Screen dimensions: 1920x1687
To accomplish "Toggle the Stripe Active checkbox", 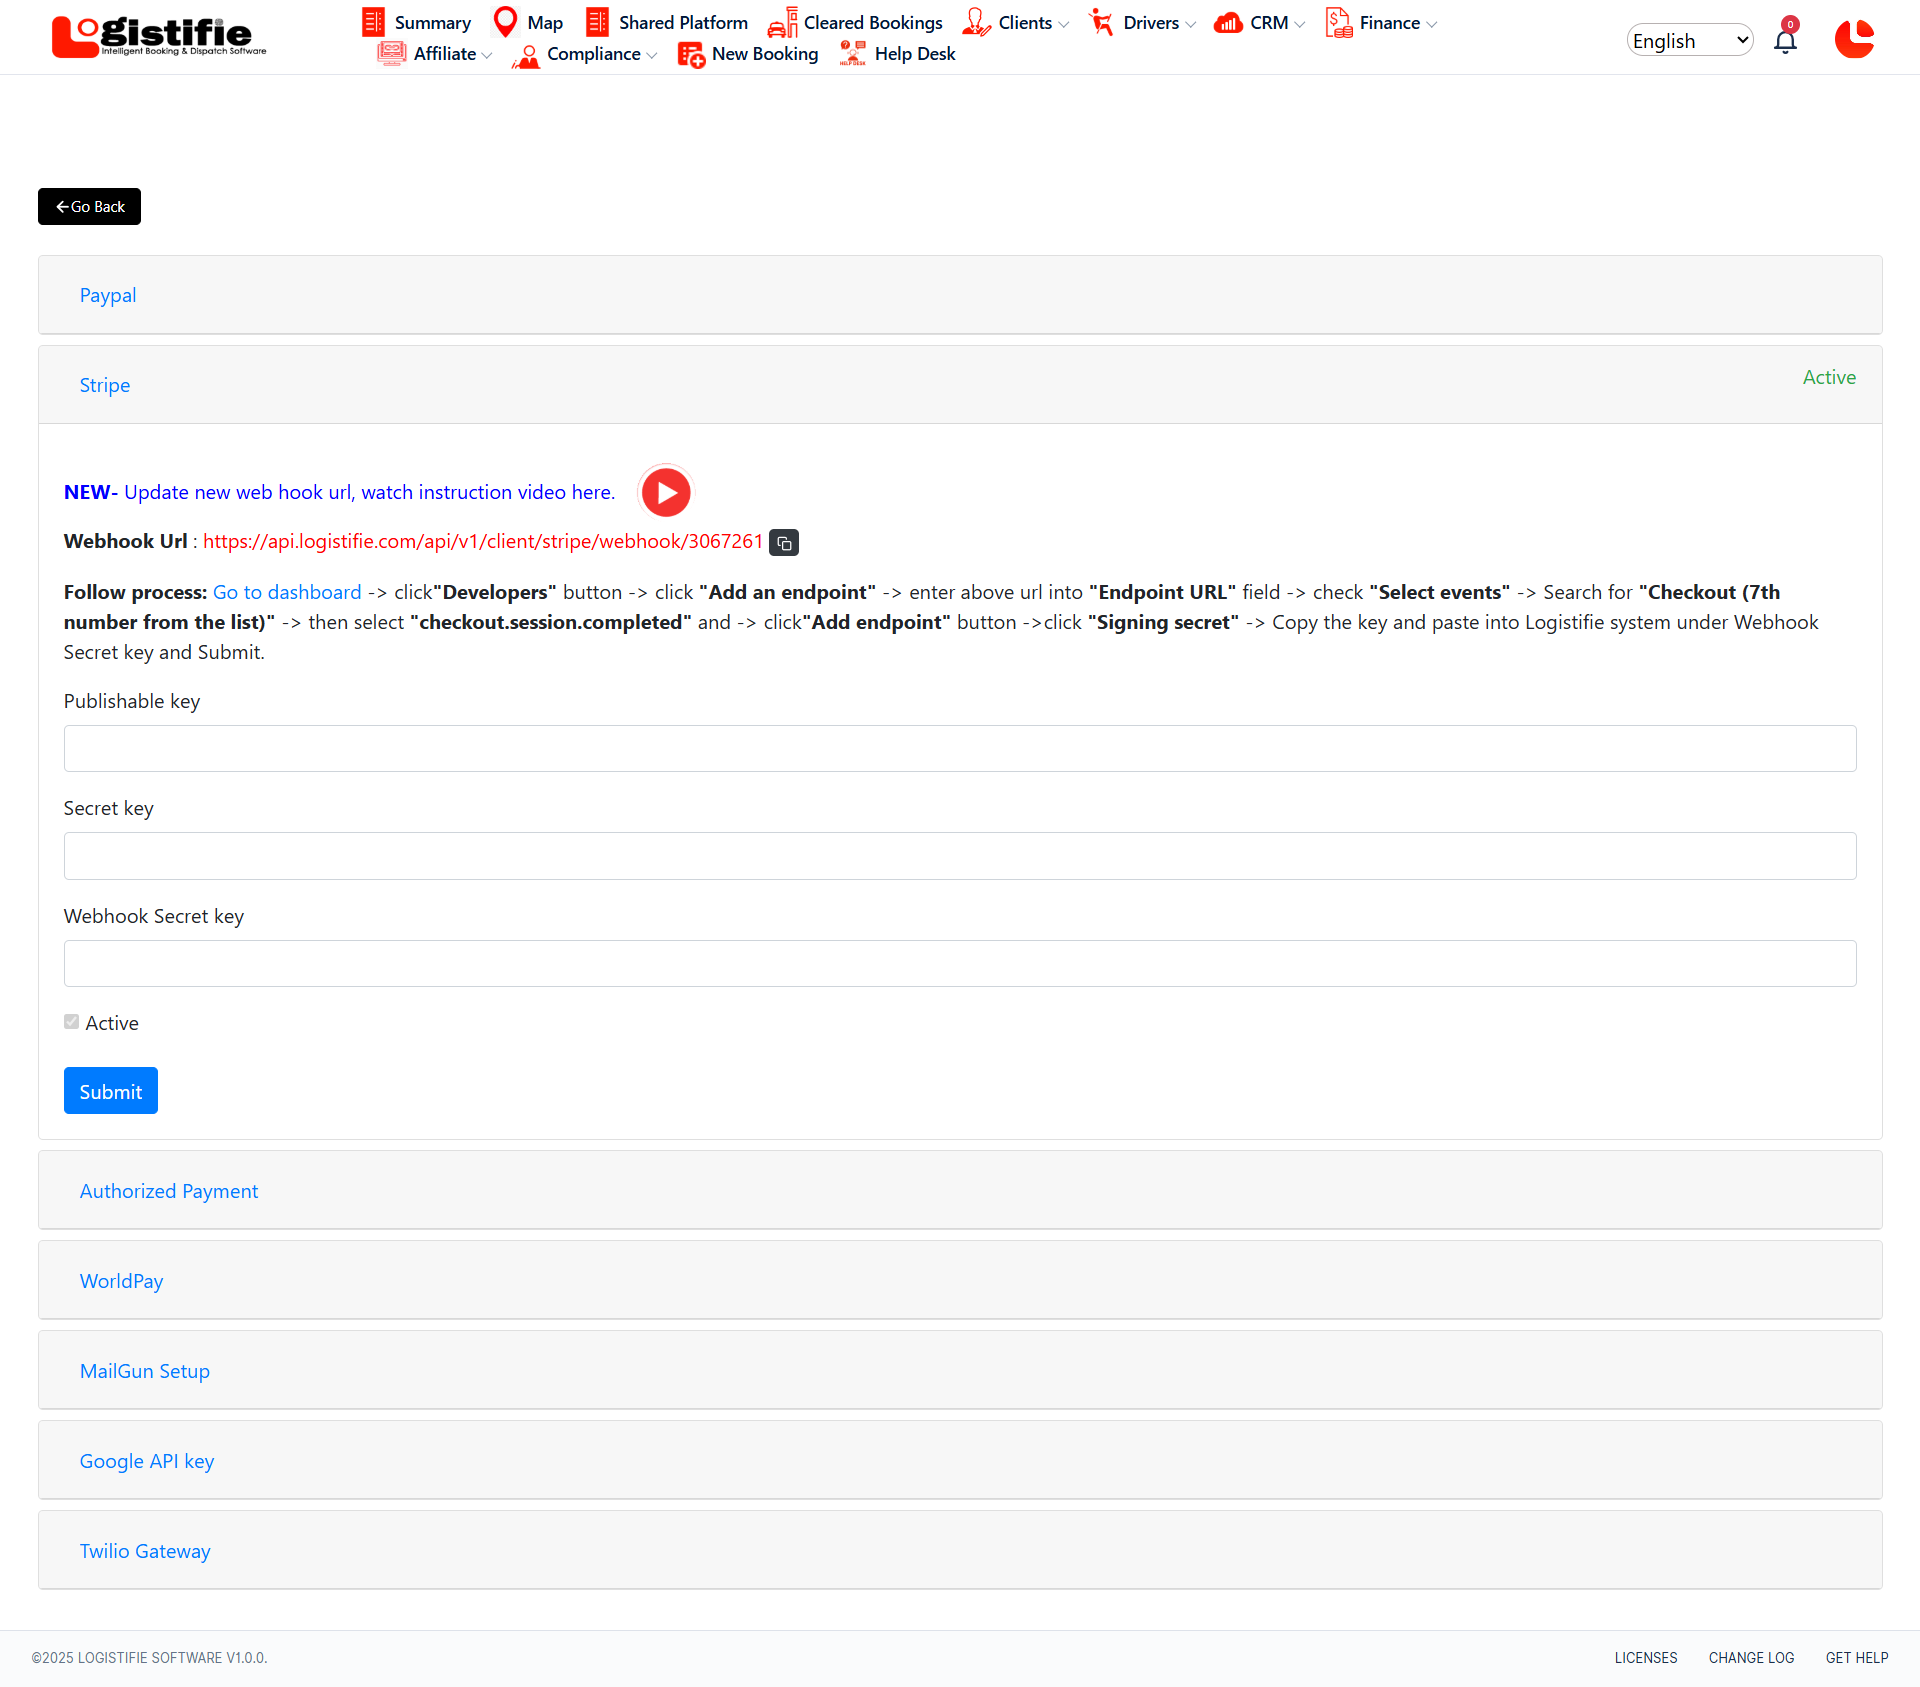I will click(x=72, y=1022).
